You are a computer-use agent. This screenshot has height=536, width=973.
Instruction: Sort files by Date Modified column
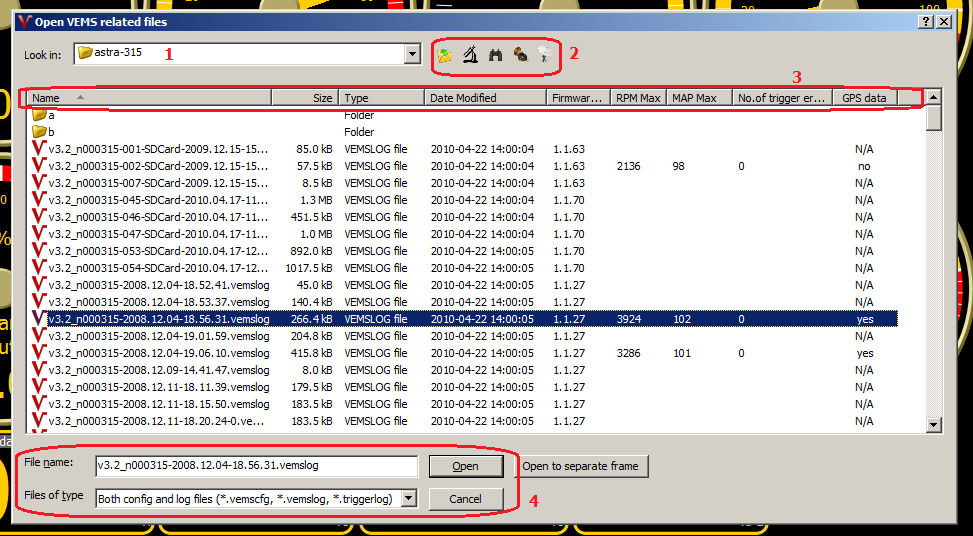486,98
